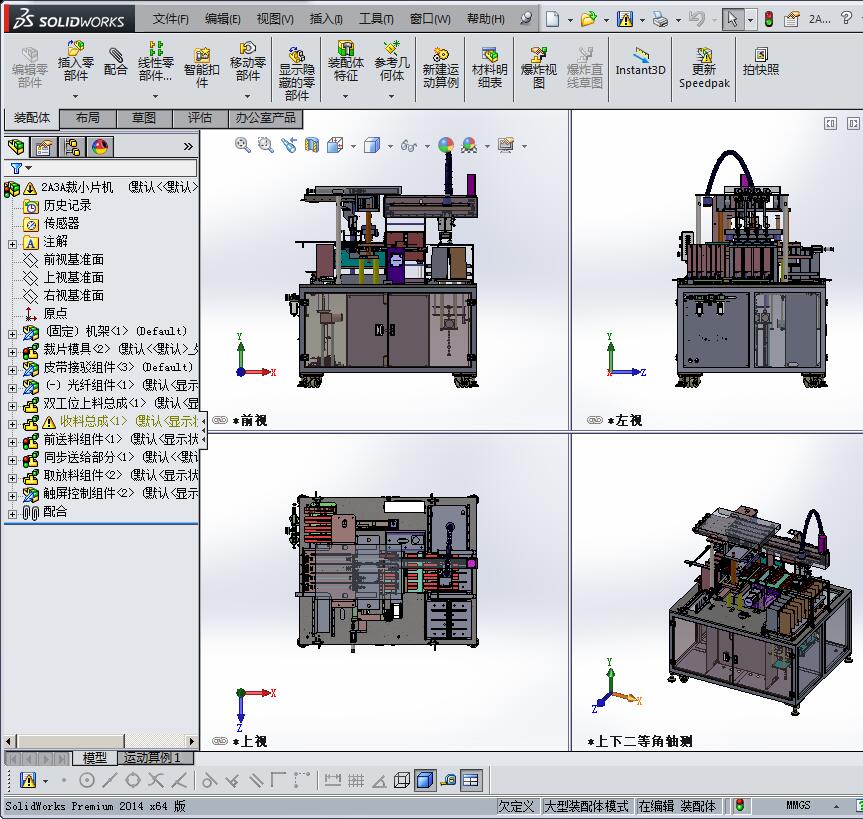Image resolution: width=863 pixels, height=819 pixels.
Task: Expand 配合 mates folder node
Action: (12, 514)
